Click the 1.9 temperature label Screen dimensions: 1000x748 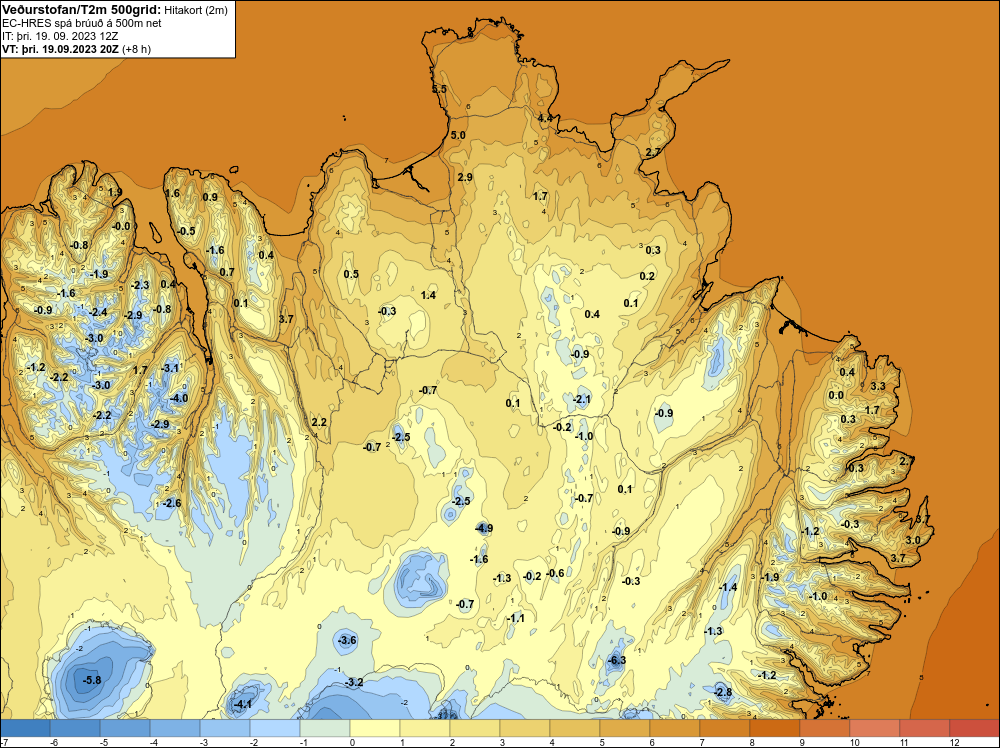click(x=115, y=193)
